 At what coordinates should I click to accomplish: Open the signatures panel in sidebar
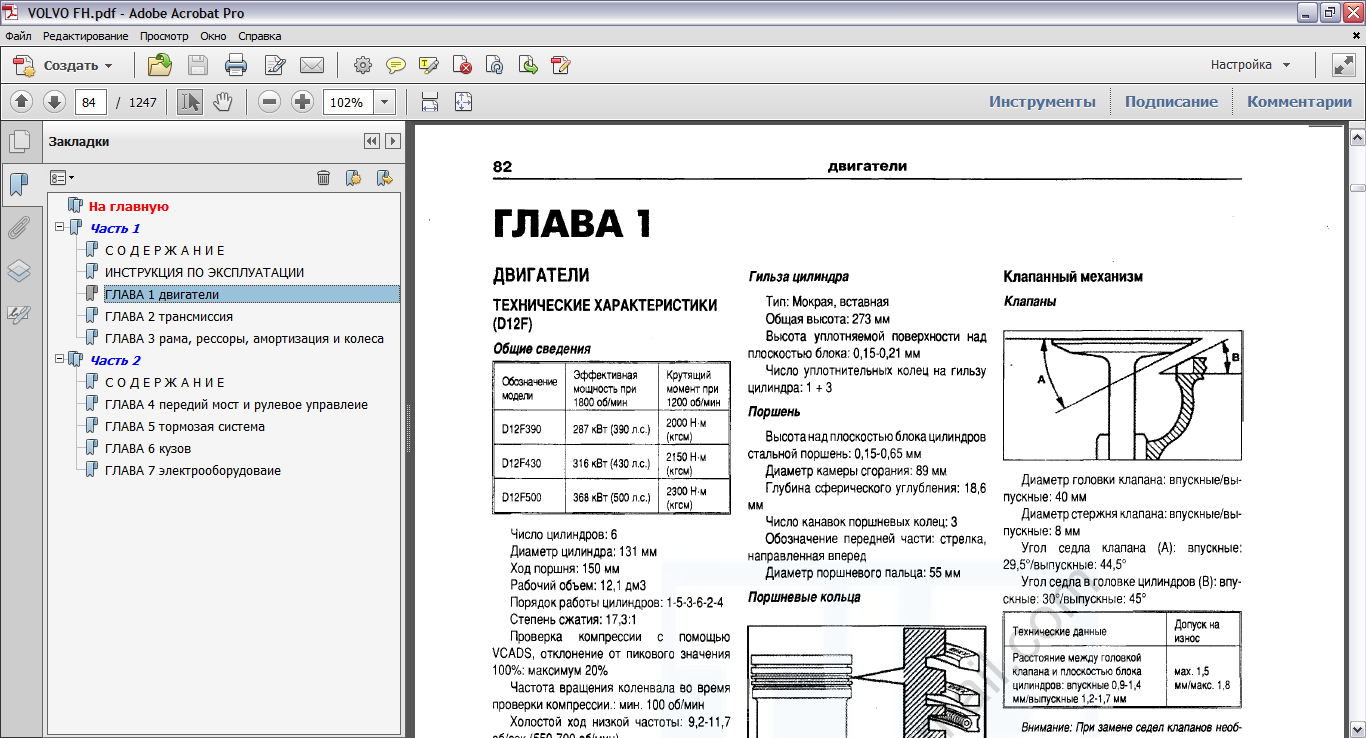(x=19, y=314)
